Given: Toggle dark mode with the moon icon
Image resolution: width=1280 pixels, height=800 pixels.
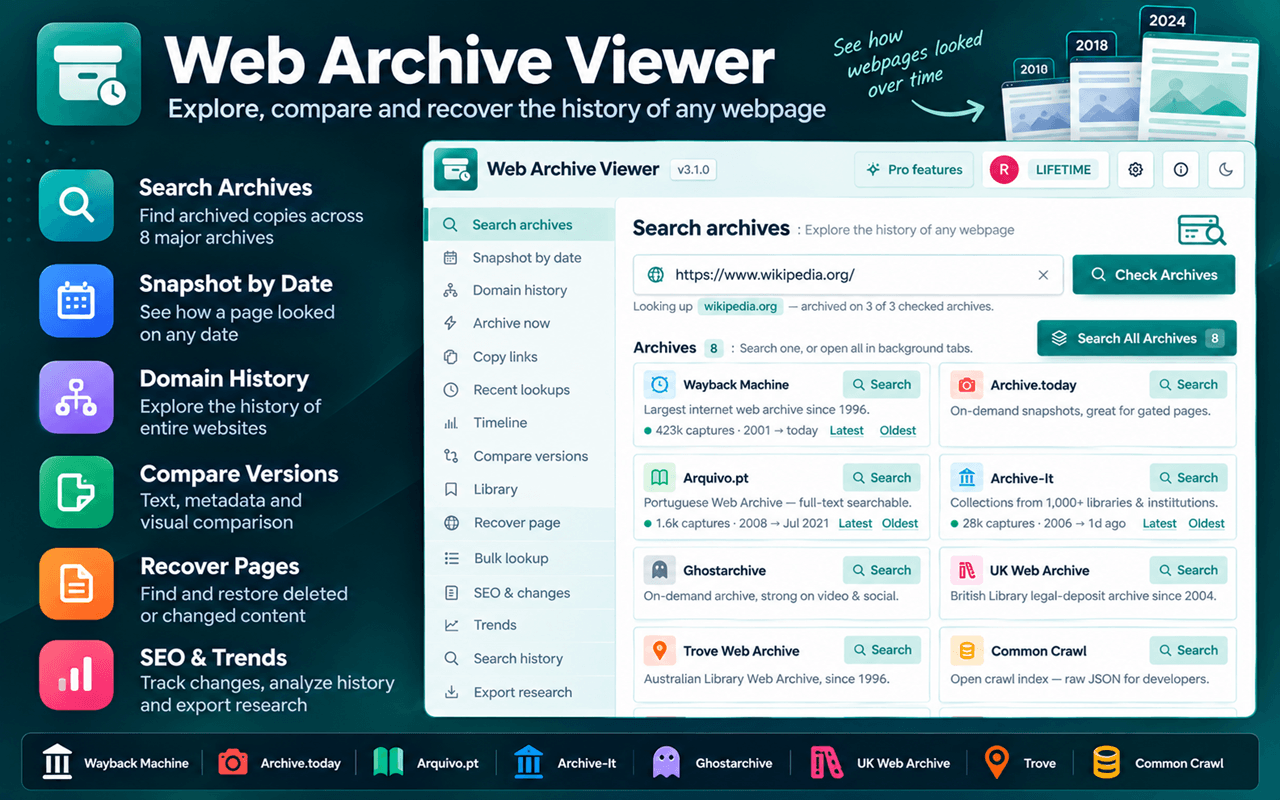Looking at the screenshot, I should 1227,170.
